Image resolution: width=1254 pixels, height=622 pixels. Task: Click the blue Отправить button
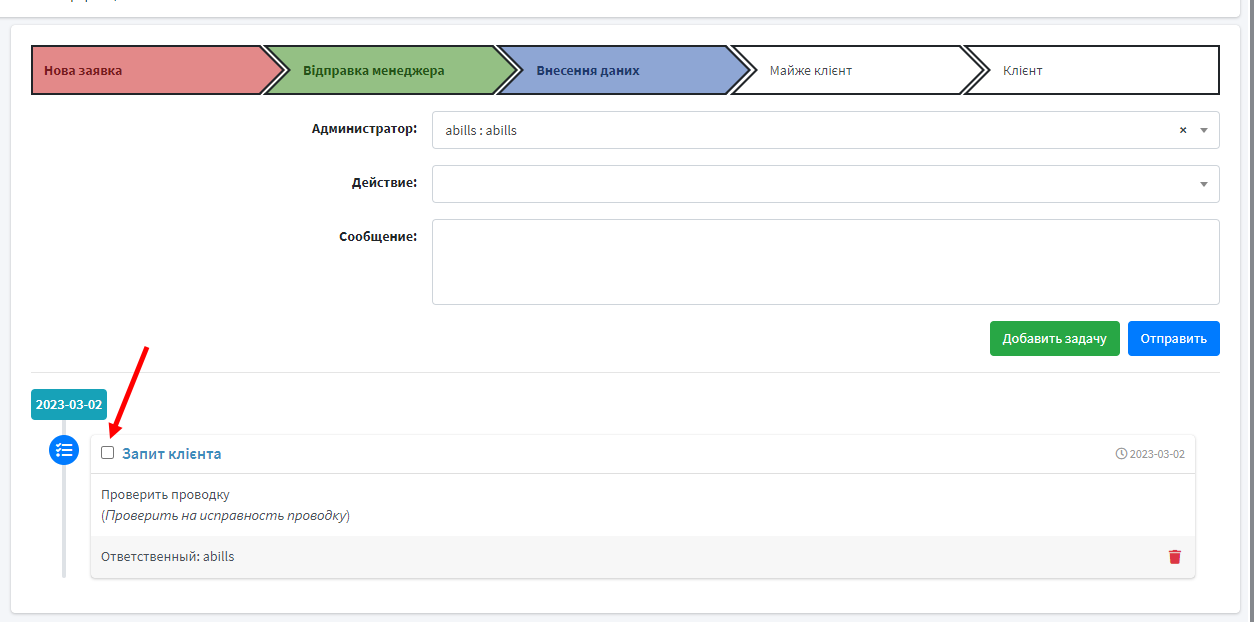pyautogui.click(x=1173, y=338)
